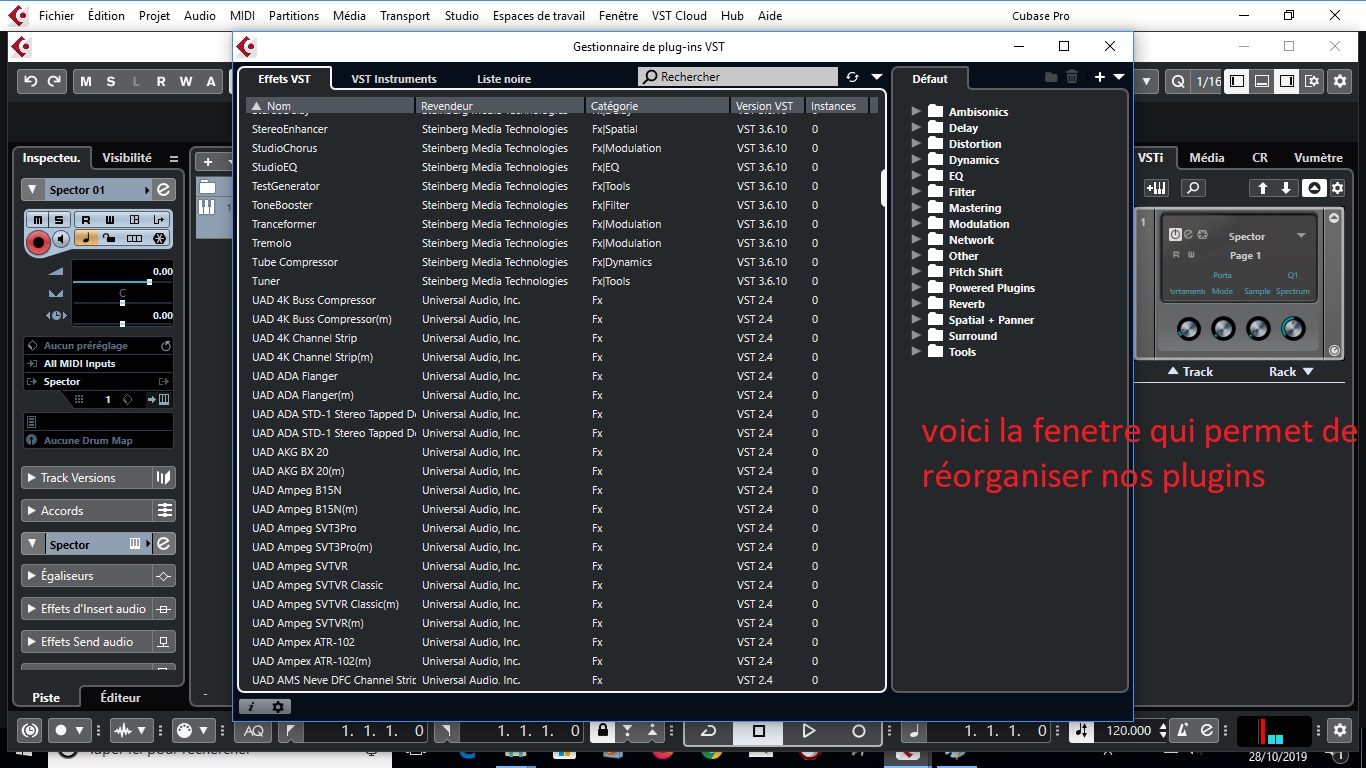Click the find instrument magnifier icon in VSTi
Screen dimensions: 1366x768
[1192, 188]
